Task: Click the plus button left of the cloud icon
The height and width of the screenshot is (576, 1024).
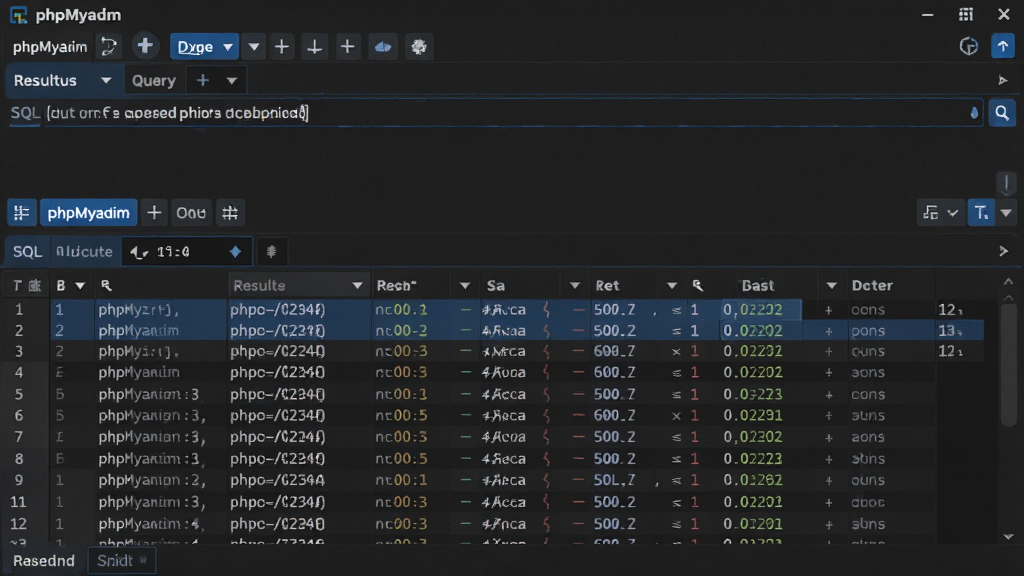Action: (x=347, y=47)
